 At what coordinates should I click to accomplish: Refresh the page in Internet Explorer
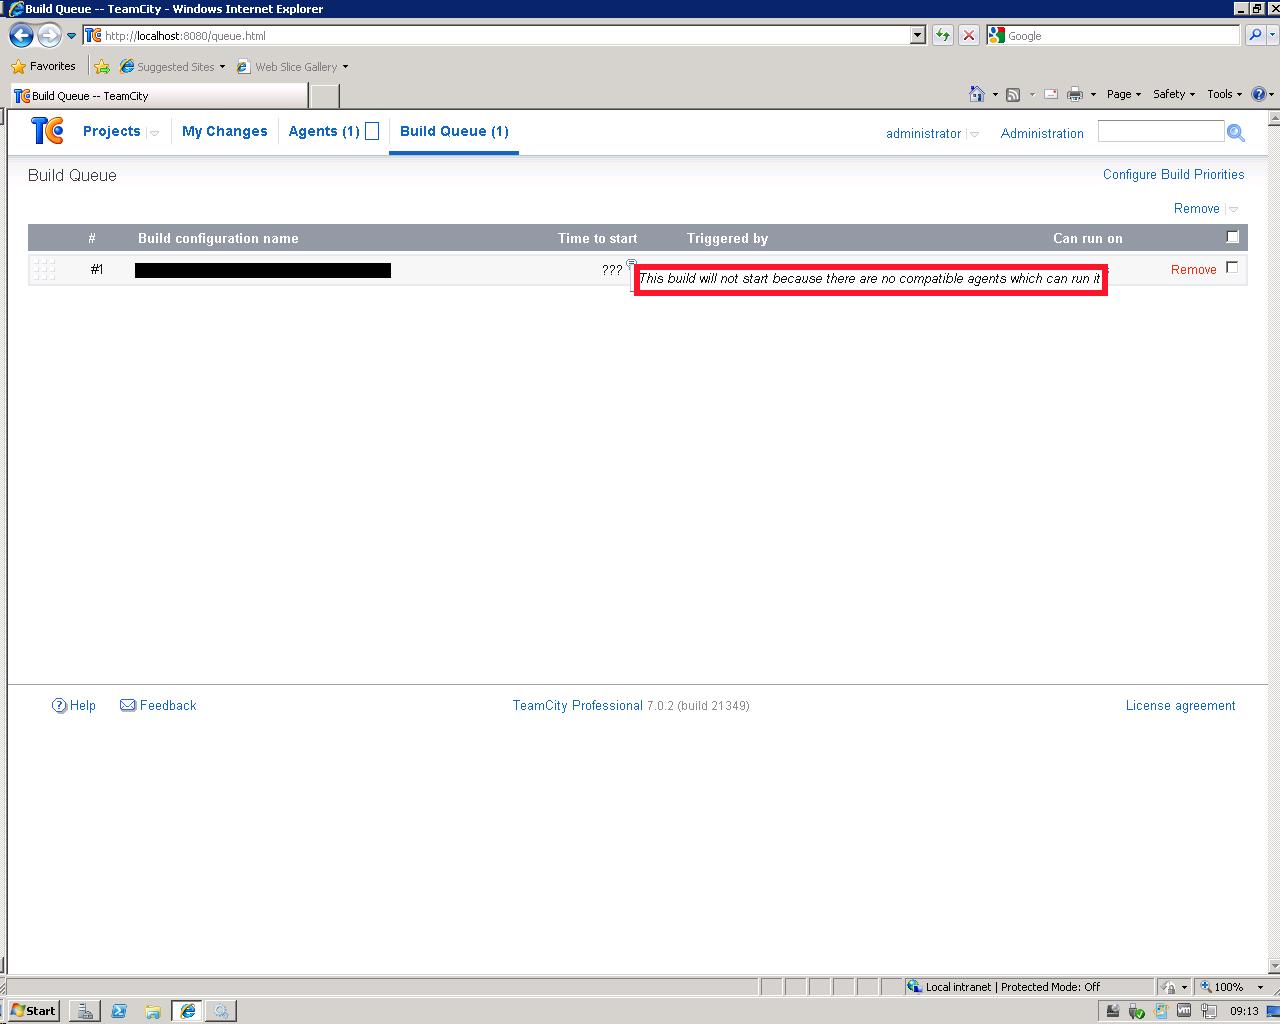(943, 35)
